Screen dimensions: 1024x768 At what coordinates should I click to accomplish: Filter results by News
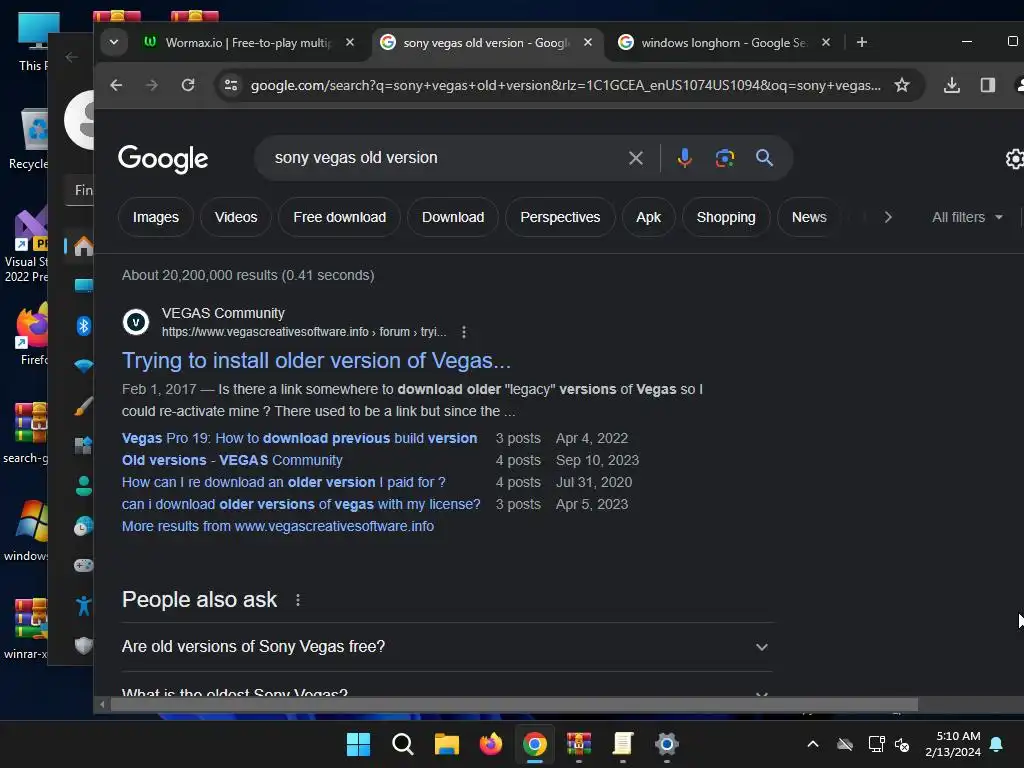click(x=808, y=217)
